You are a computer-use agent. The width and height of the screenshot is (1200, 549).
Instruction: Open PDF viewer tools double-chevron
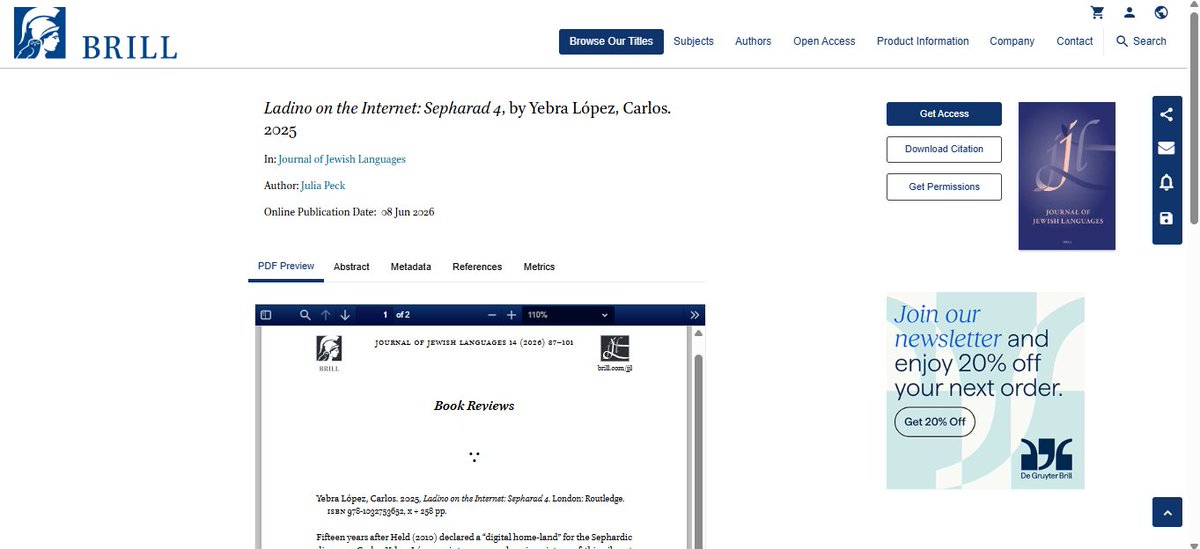click(x=695, y=315)
